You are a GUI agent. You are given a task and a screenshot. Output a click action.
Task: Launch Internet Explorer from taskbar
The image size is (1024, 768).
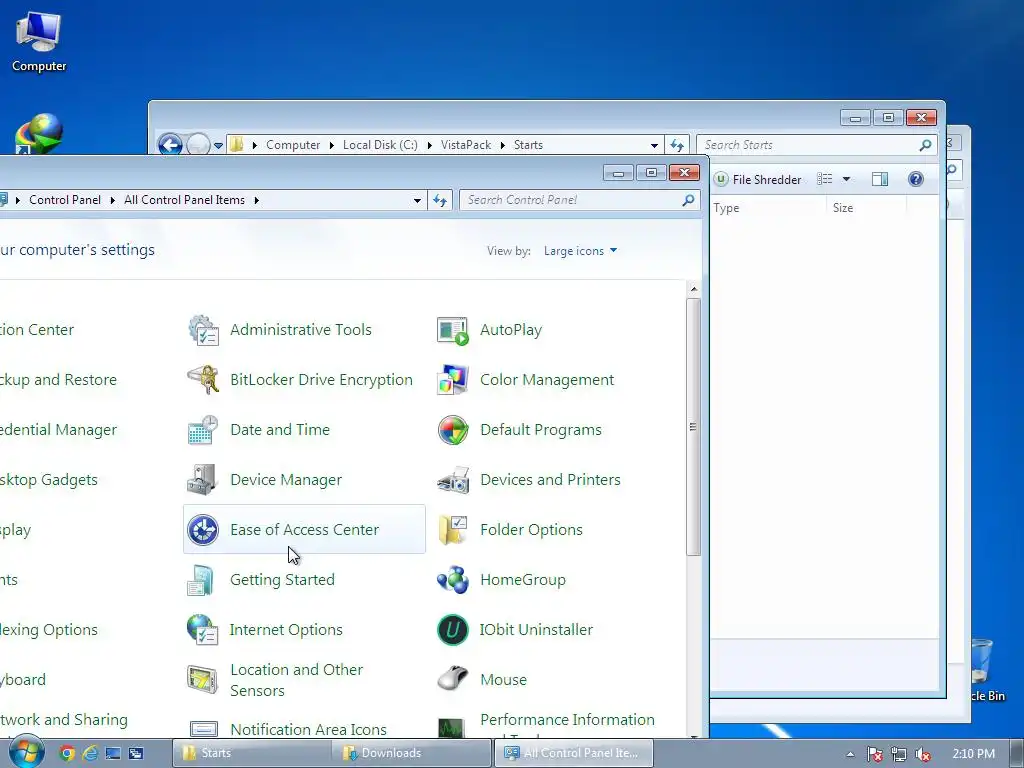coord(89,753)
